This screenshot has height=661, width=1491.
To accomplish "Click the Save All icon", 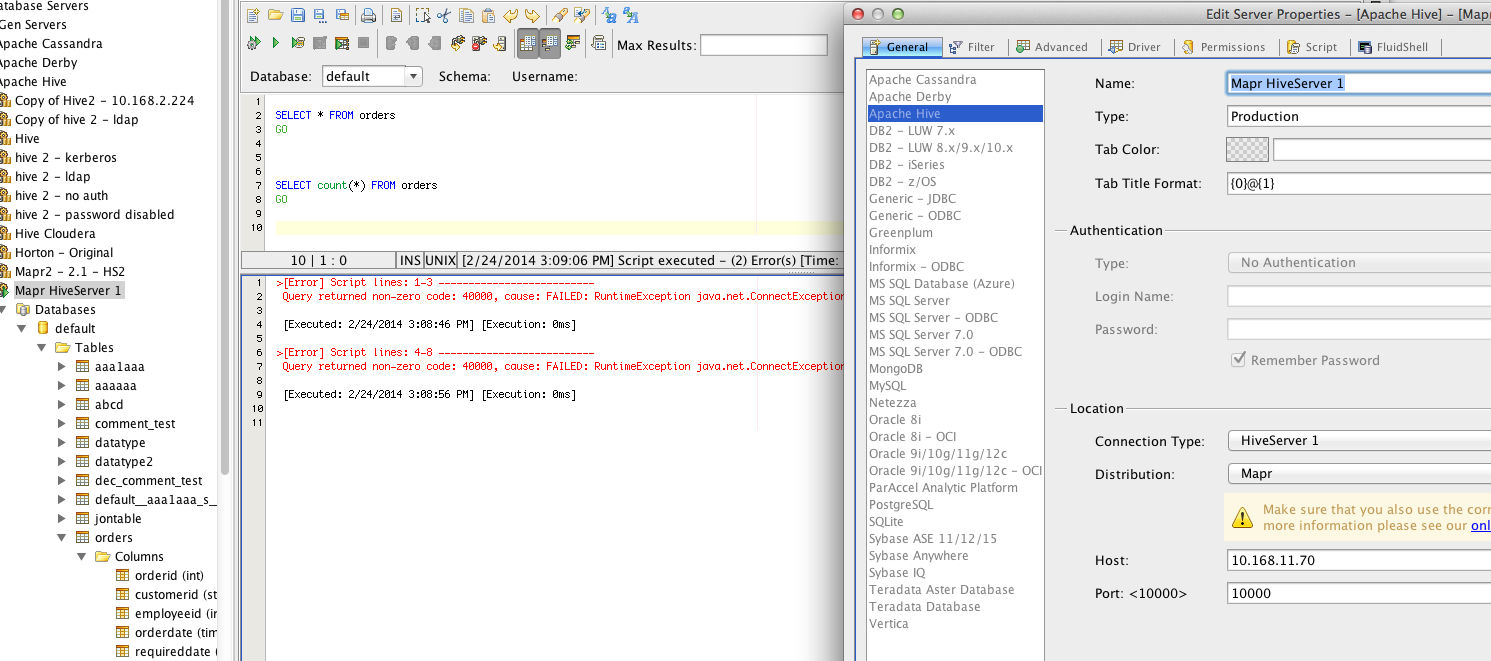I will click(342, 16).
